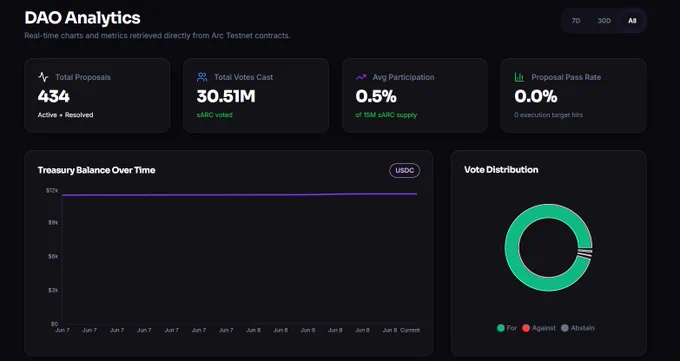Click the of 15M sARC supply caption
680x361 pixels.
click(x=386, y=115)
